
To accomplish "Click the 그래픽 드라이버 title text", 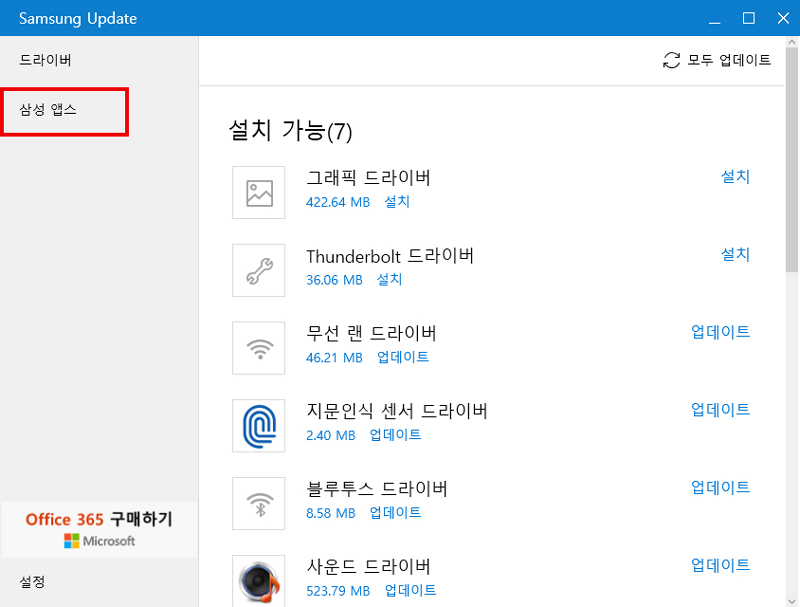I will pos(368,178).
